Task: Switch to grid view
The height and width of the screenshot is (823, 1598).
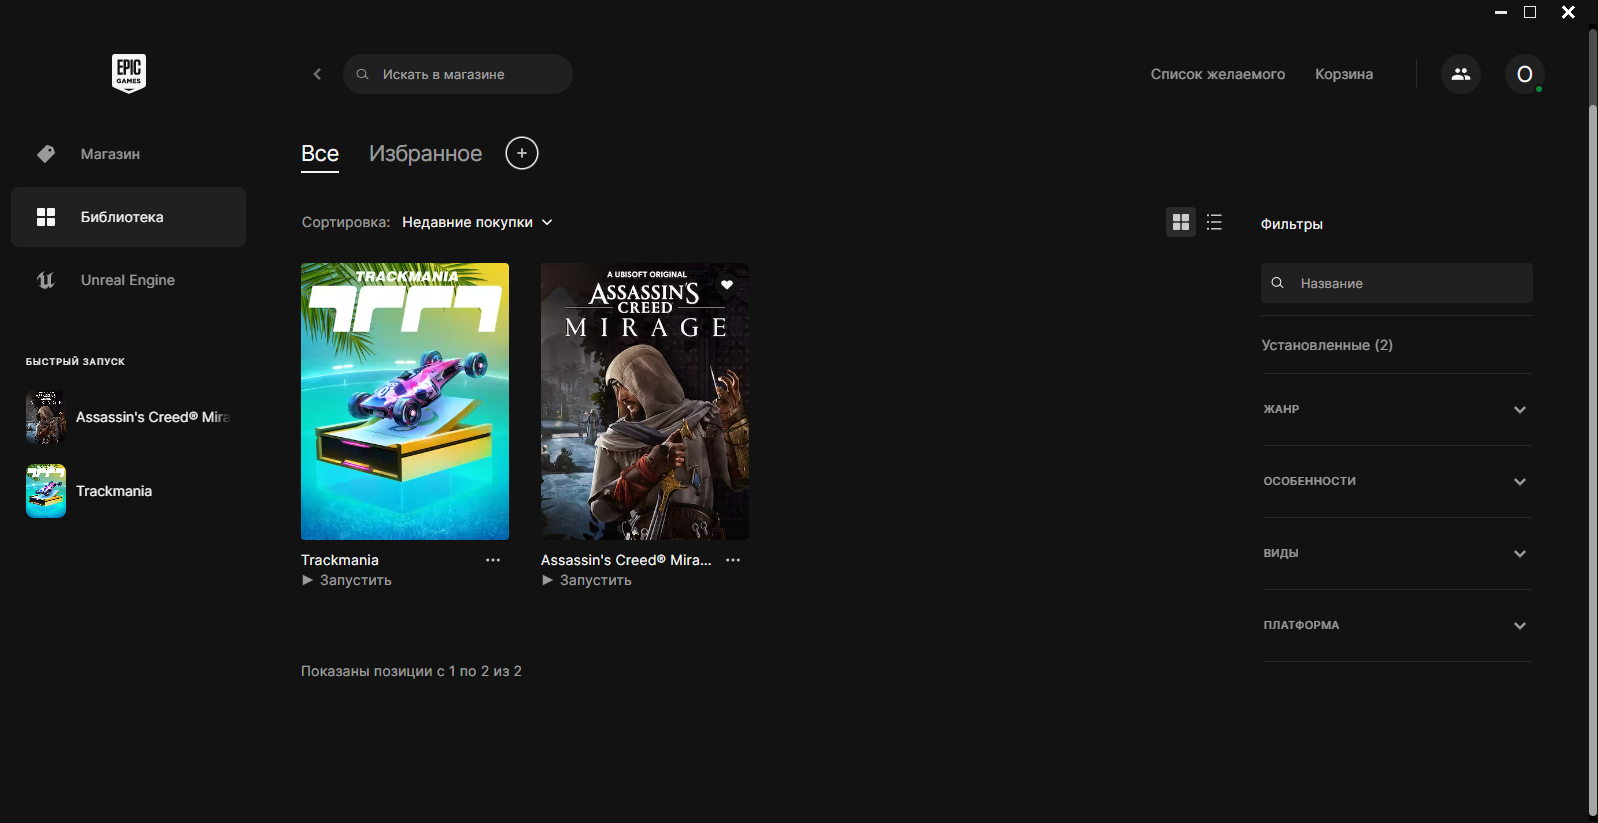Action: (x=1181, y=222)
